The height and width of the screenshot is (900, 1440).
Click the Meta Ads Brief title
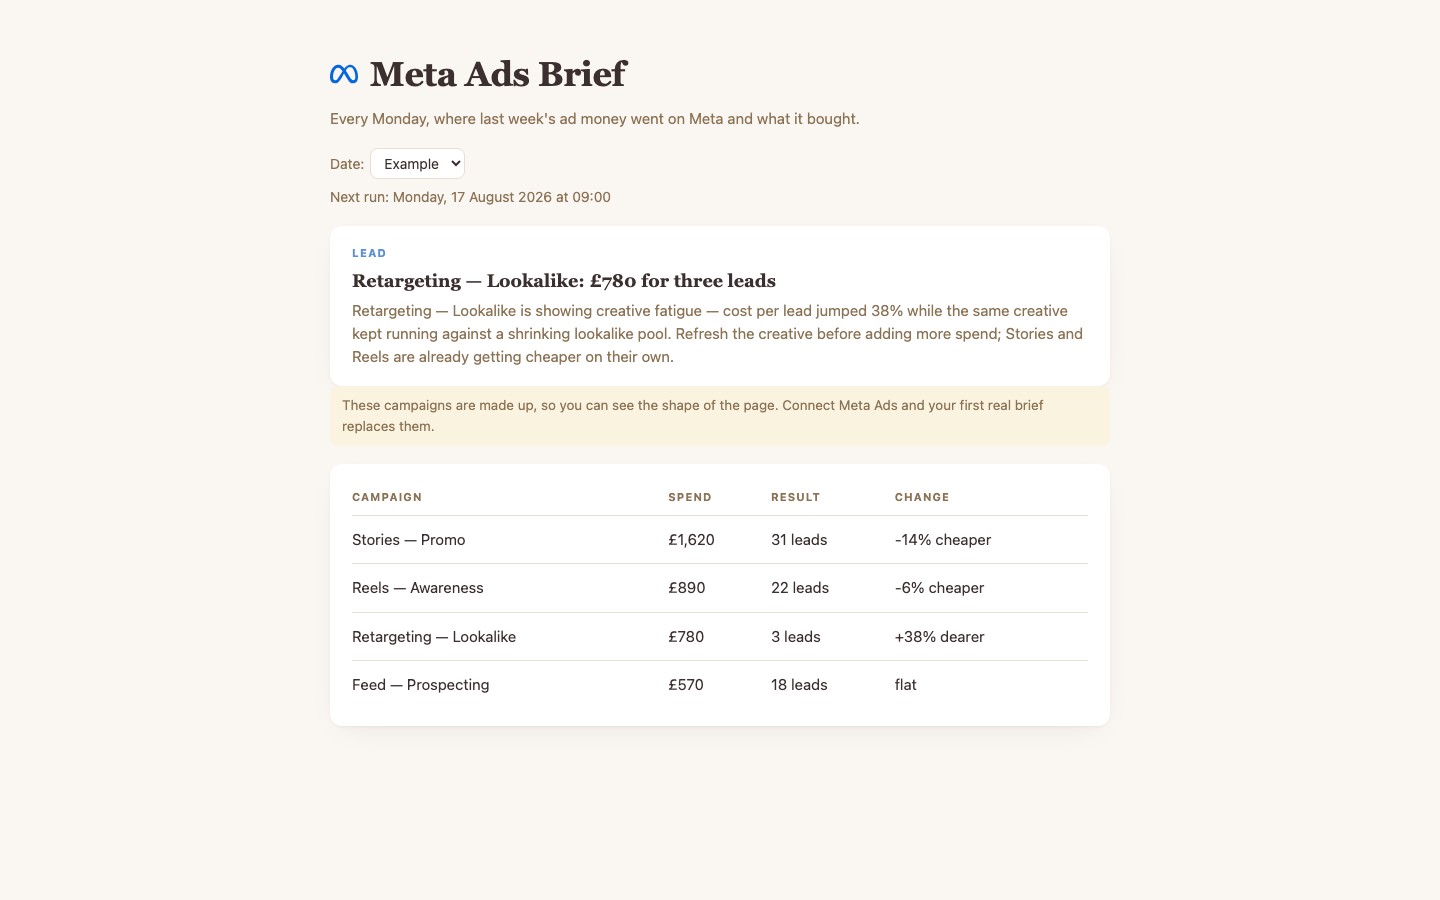click(498, 74)
